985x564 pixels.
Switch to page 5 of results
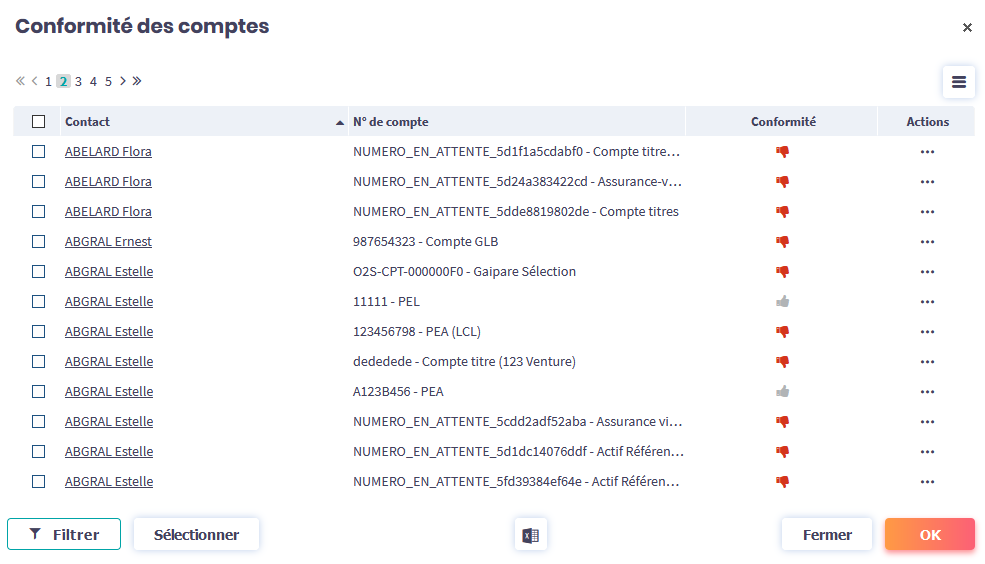pyautogui.click(x=108, y=82)
